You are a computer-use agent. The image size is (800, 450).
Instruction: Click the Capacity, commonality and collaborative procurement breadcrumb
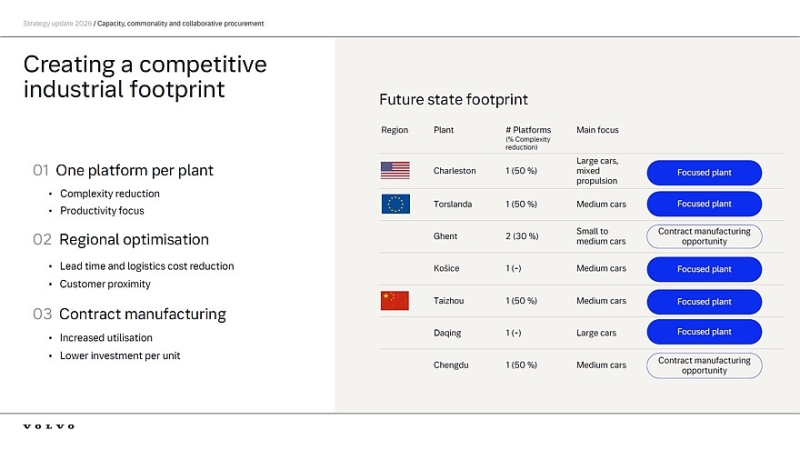[x=181, y=23]
